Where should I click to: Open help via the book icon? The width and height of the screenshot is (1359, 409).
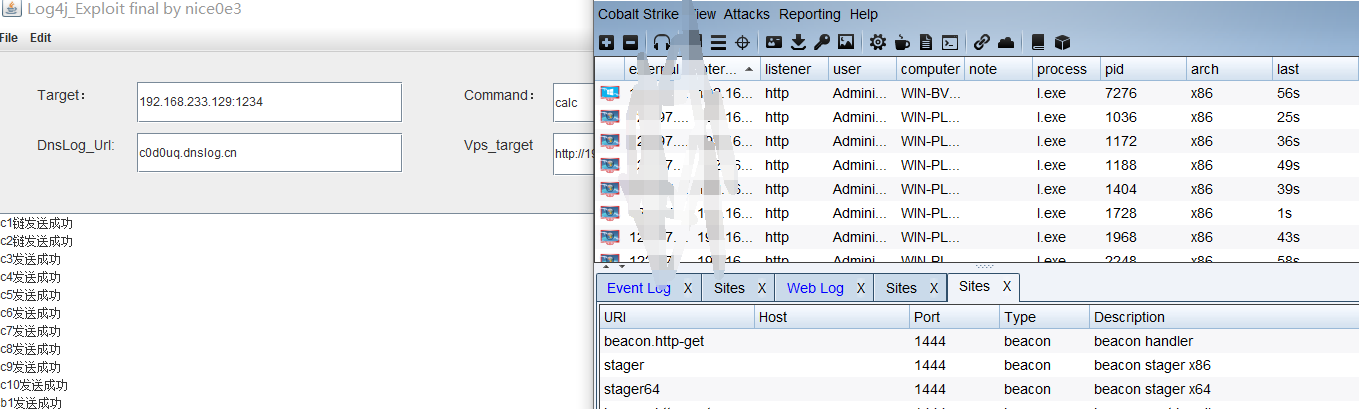point(1038,42)
